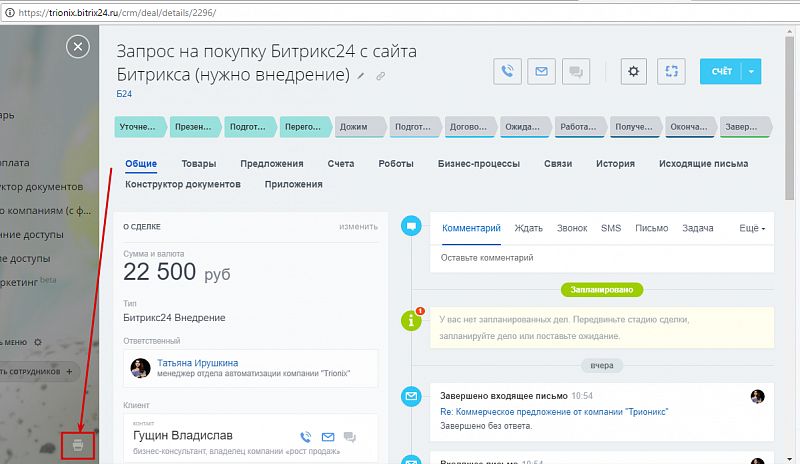Switch to the Общие tab

tap(141, 164)
